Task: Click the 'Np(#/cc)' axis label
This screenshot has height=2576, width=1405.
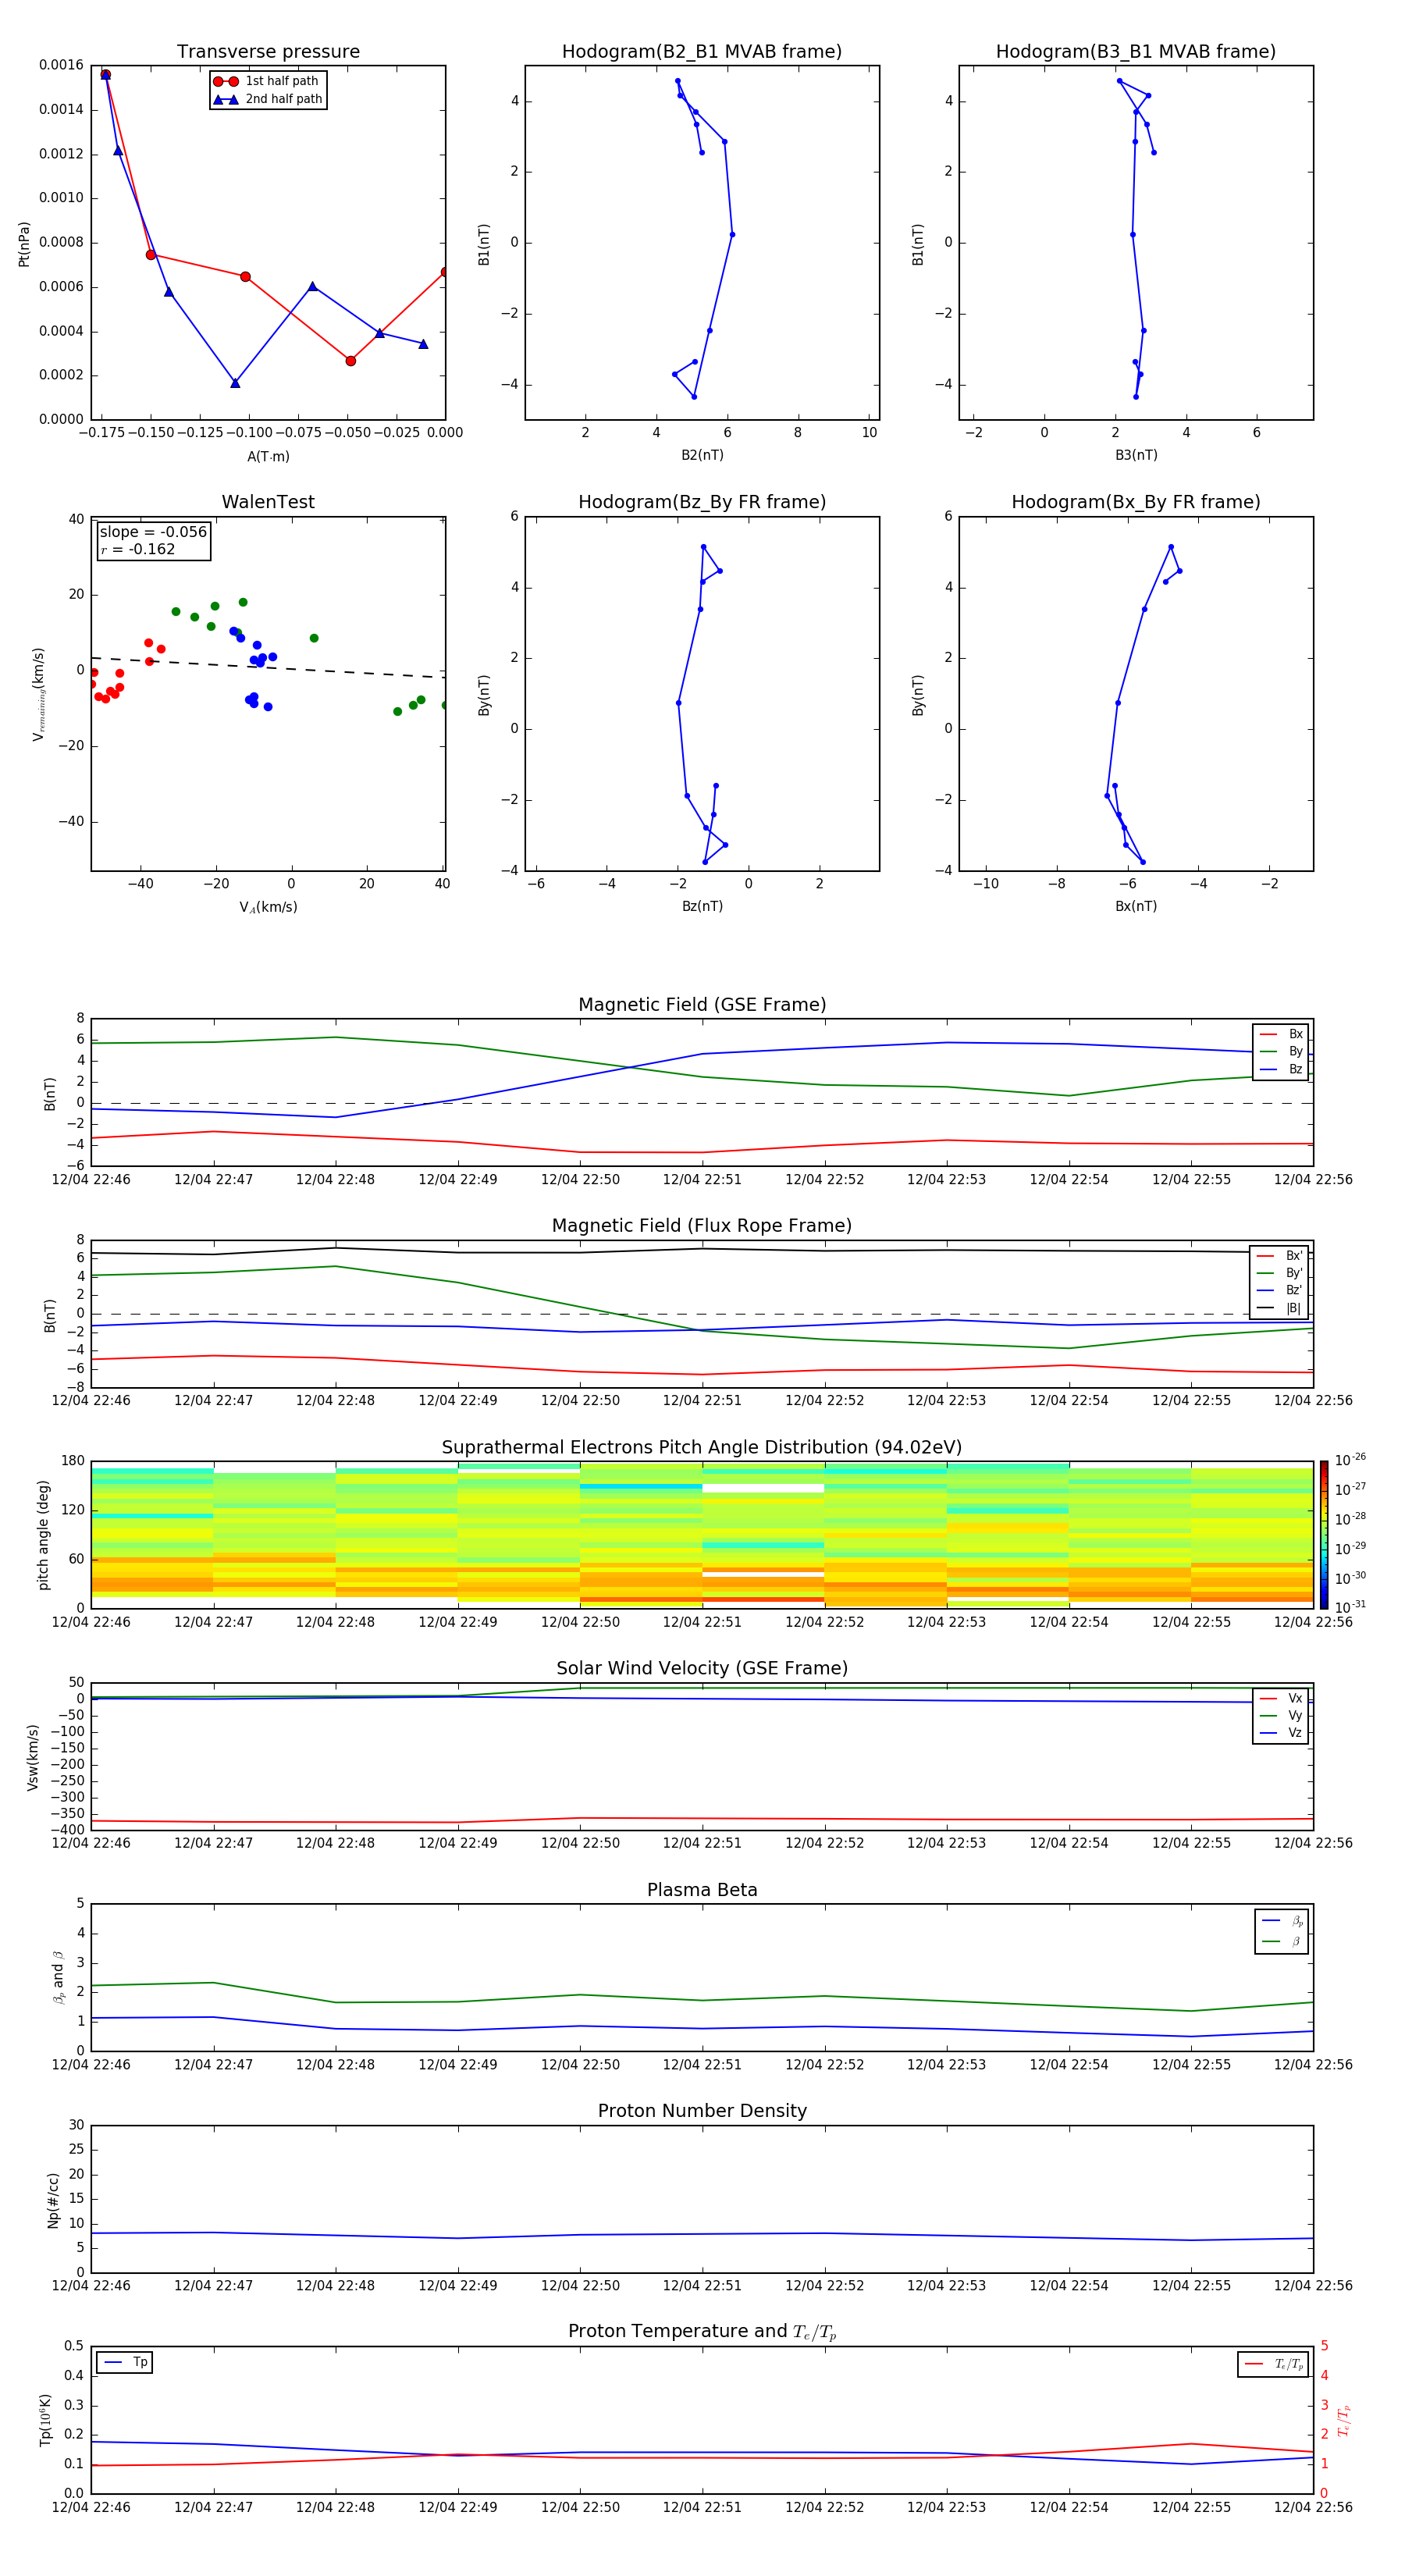Action: click(x=53, y=2199)
